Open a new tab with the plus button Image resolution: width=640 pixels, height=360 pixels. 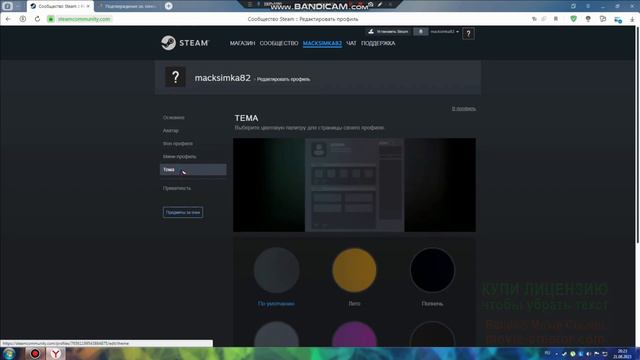point(169,6)
